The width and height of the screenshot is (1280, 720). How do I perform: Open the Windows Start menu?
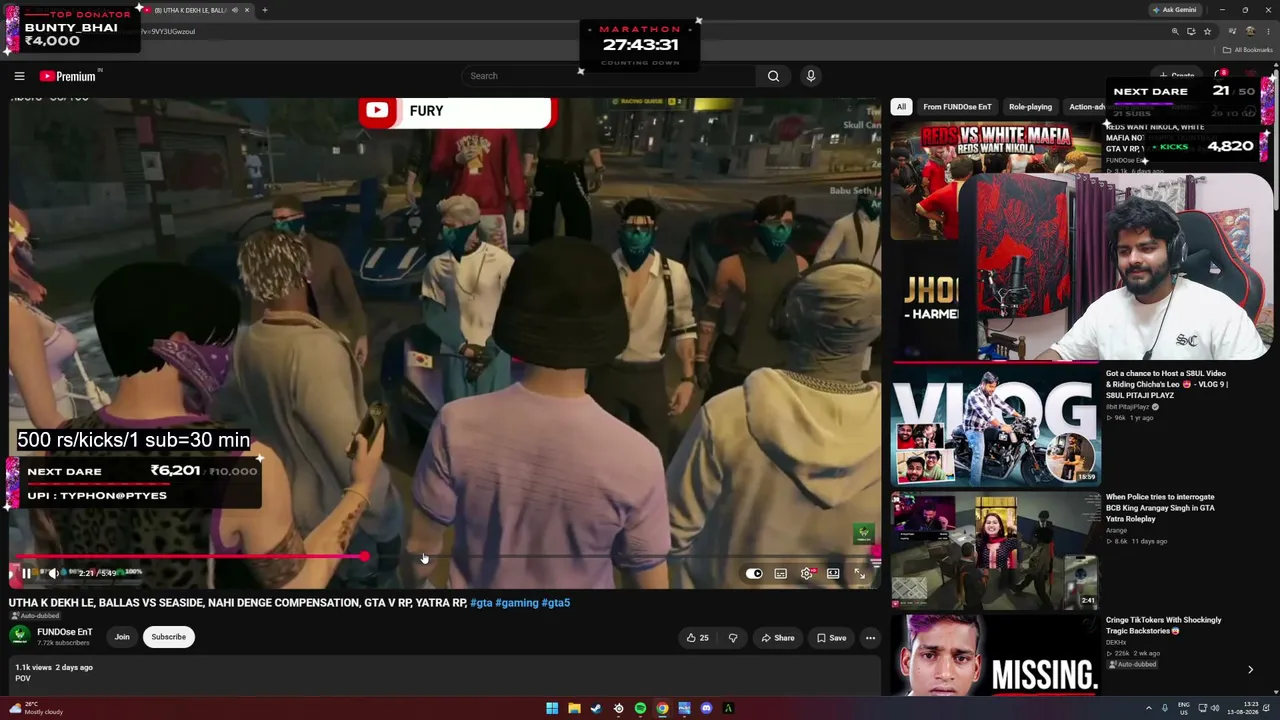point(552,709)
